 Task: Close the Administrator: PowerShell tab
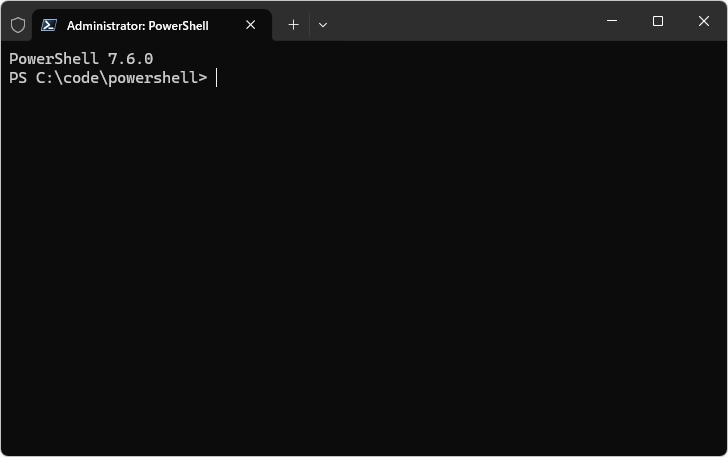pyautogui.click(x=250, y=25)
